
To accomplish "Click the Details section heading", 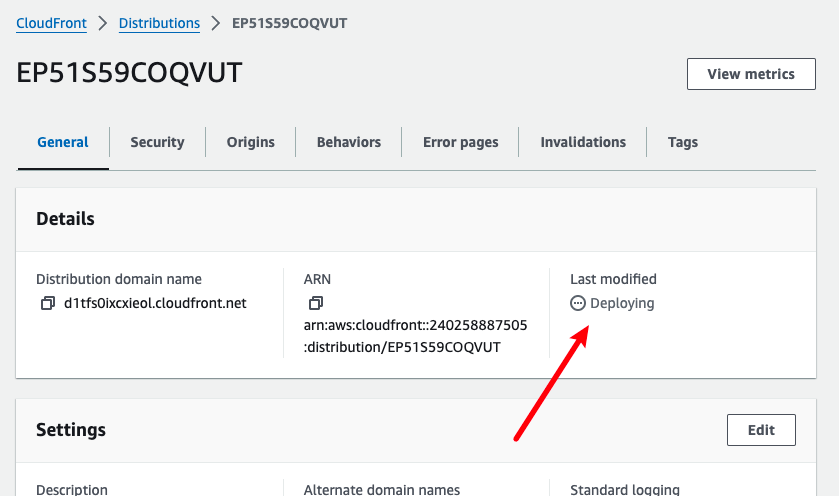I will [x=65, y=219].
